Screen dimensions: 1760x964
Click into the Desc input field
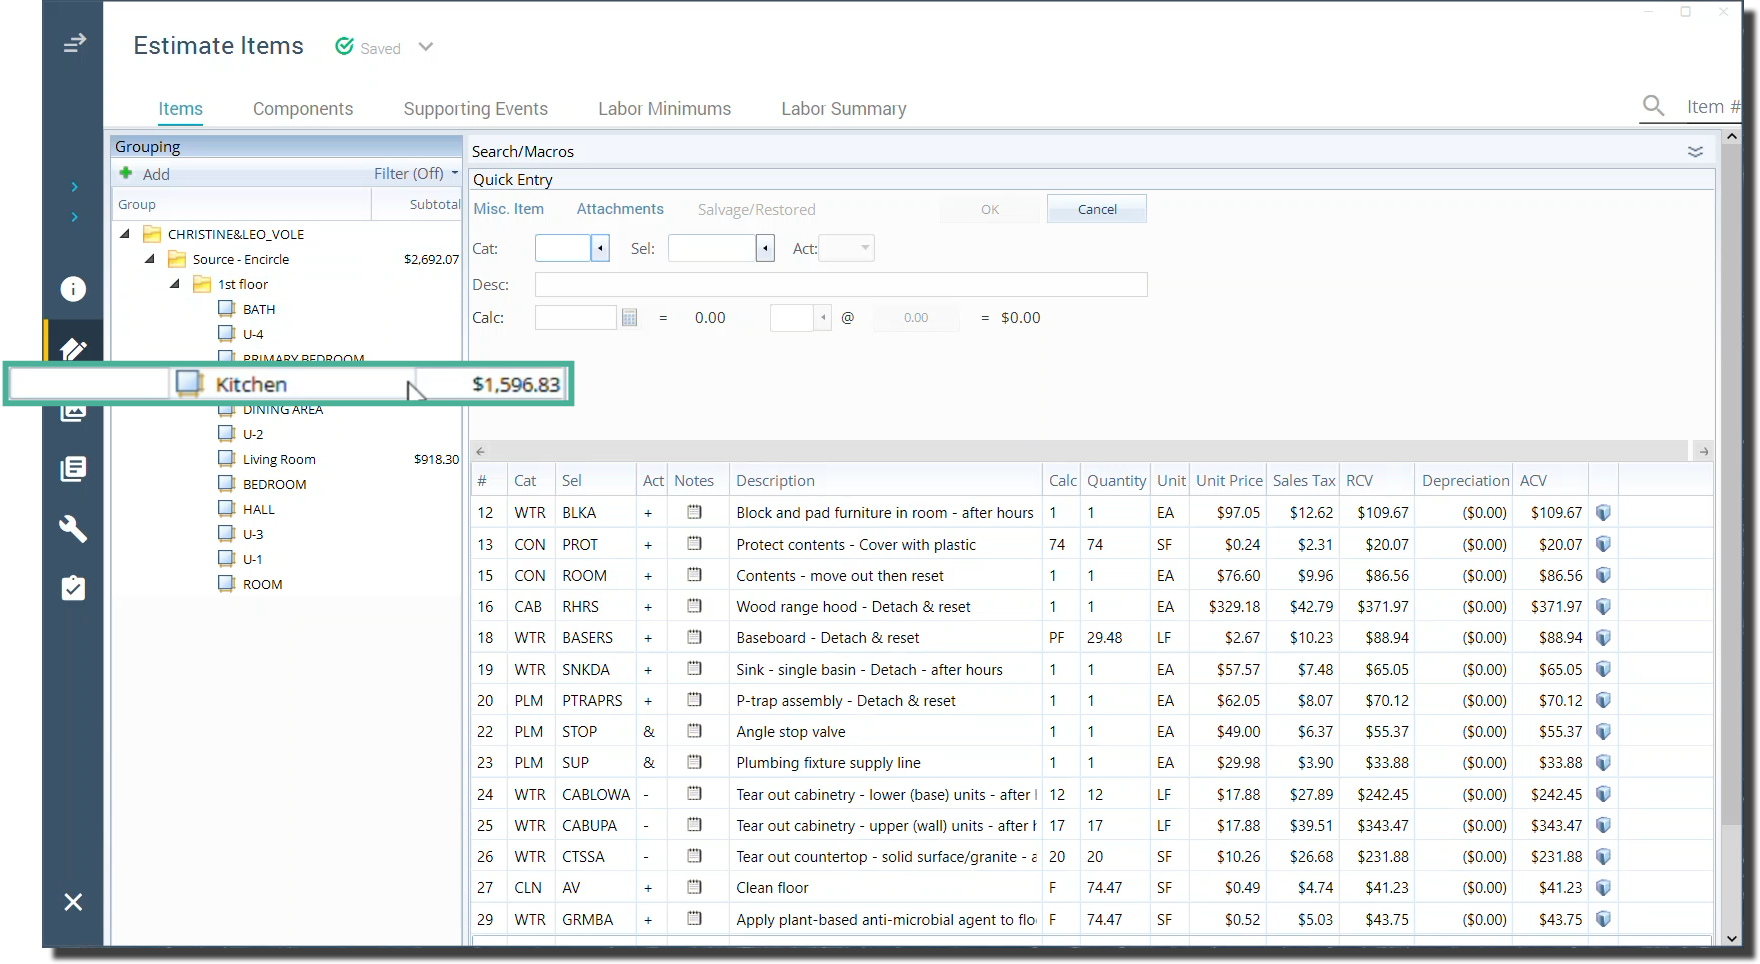coord(841,284)
